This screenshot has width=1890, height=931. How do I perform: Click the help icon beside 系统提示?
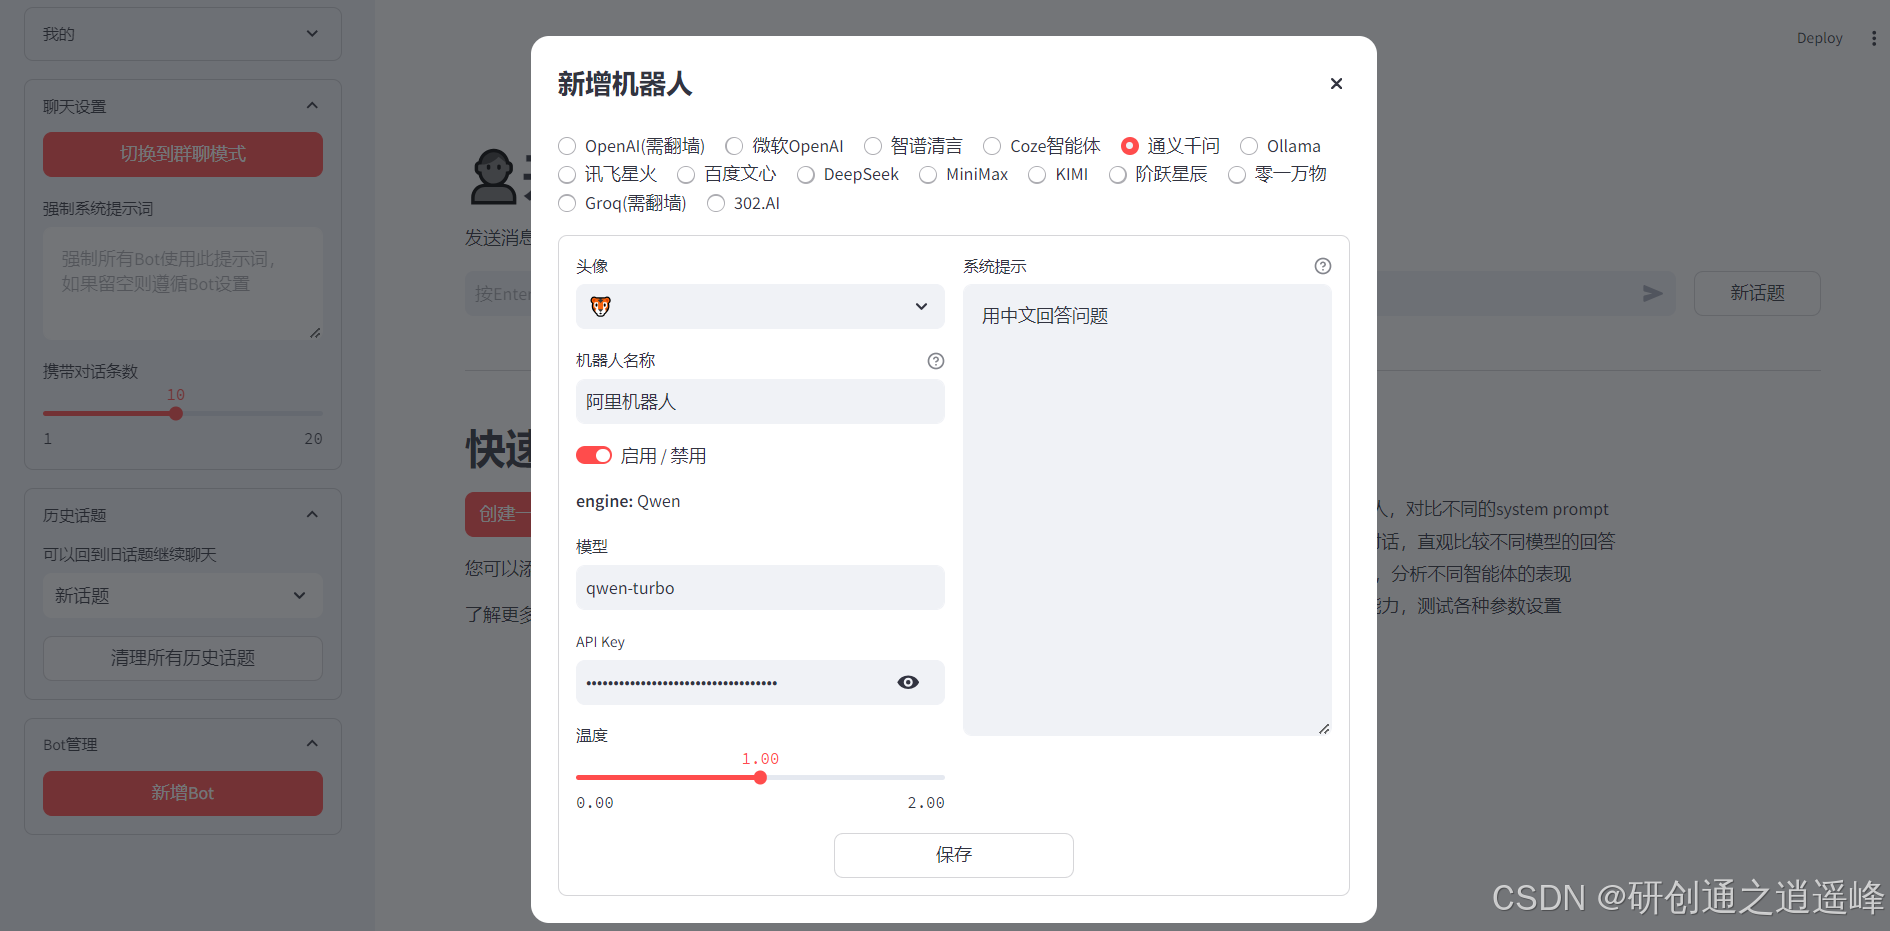click(x=1323, y=266)
